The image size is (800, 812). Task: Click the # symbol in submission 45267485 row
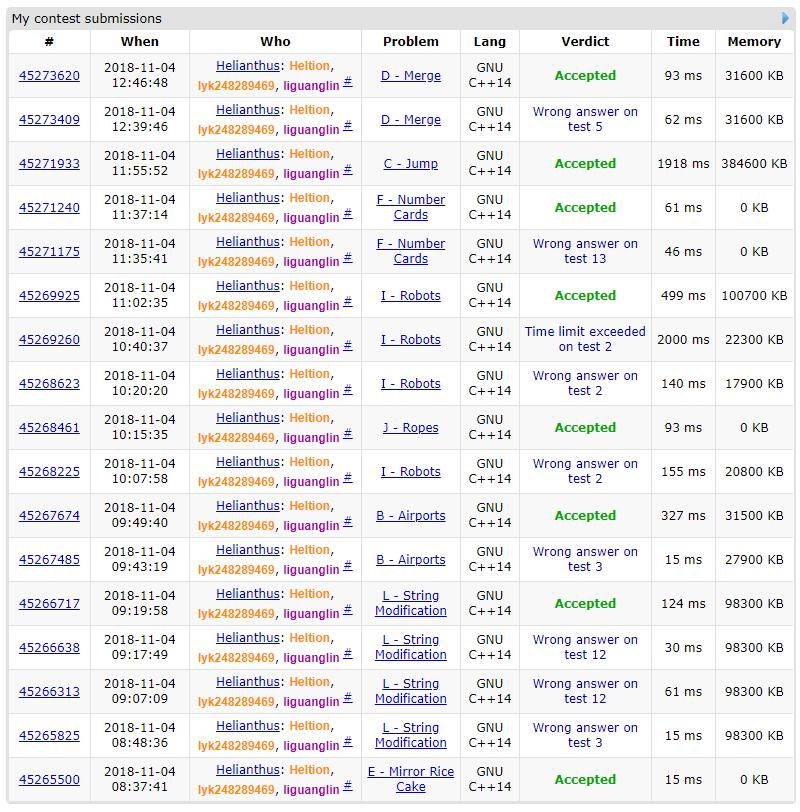[348, 567]
